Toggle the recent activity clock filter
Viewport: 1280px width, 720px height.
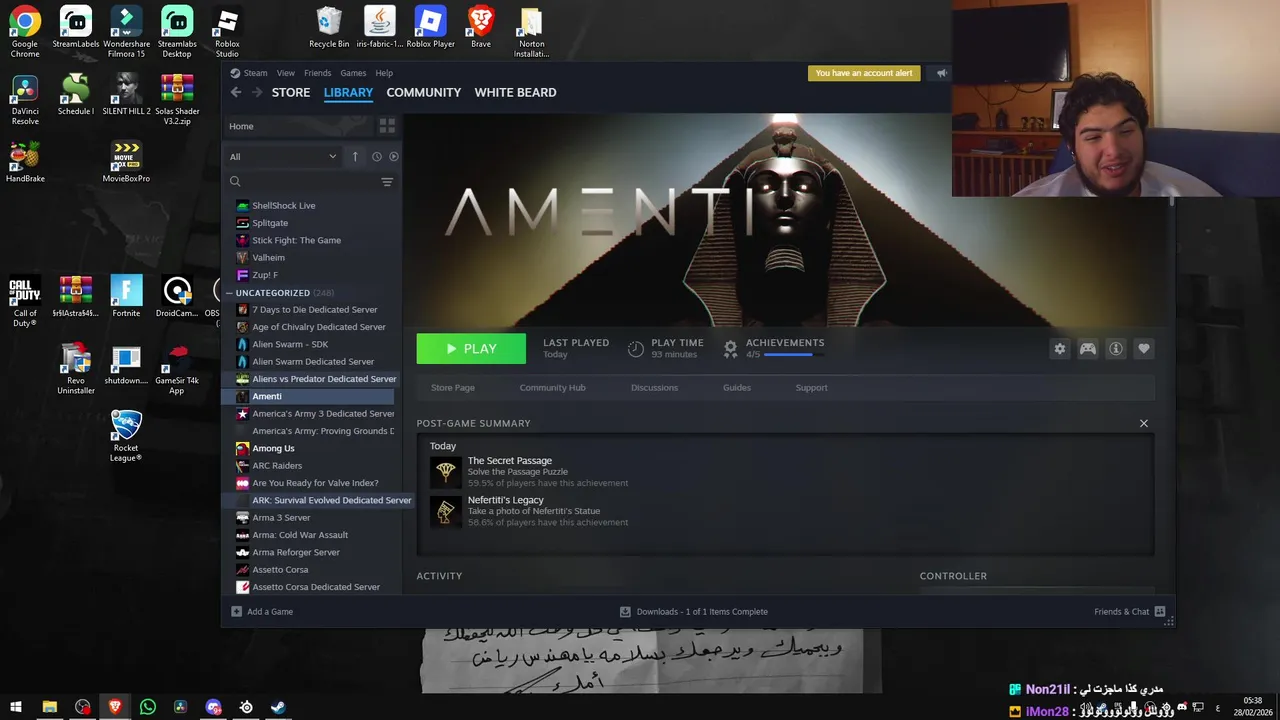pyautogui.click(x=377, y=156)
